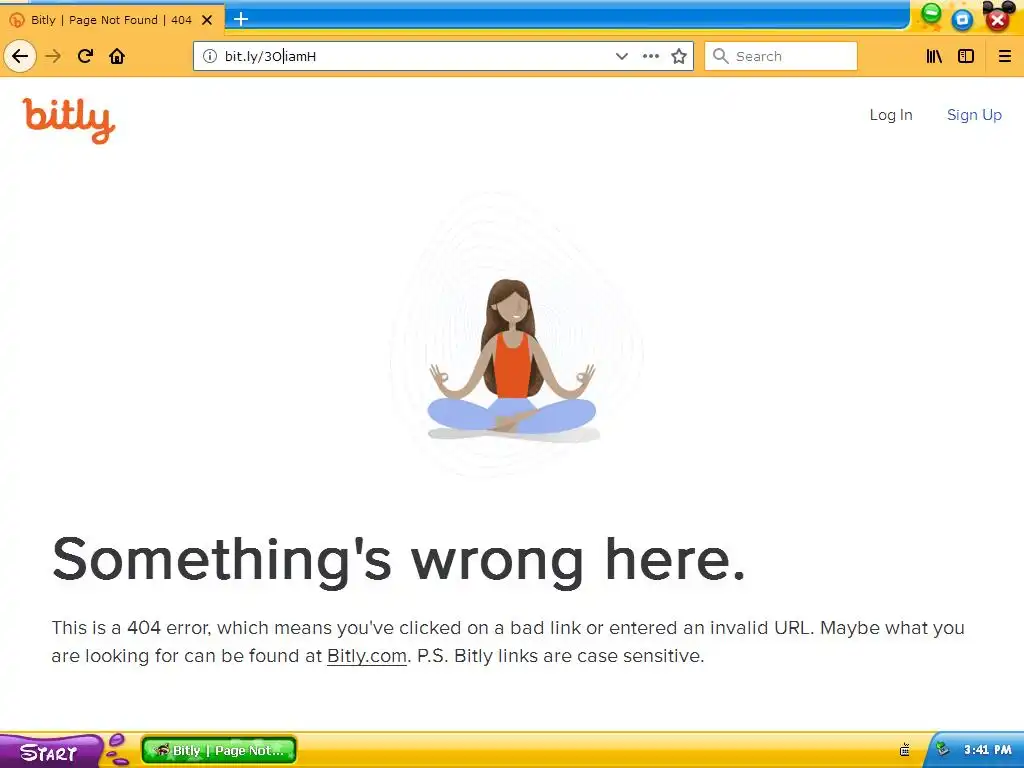Minimize the window with green button
The image size is (1024, 768).
(x=931, y=12)
